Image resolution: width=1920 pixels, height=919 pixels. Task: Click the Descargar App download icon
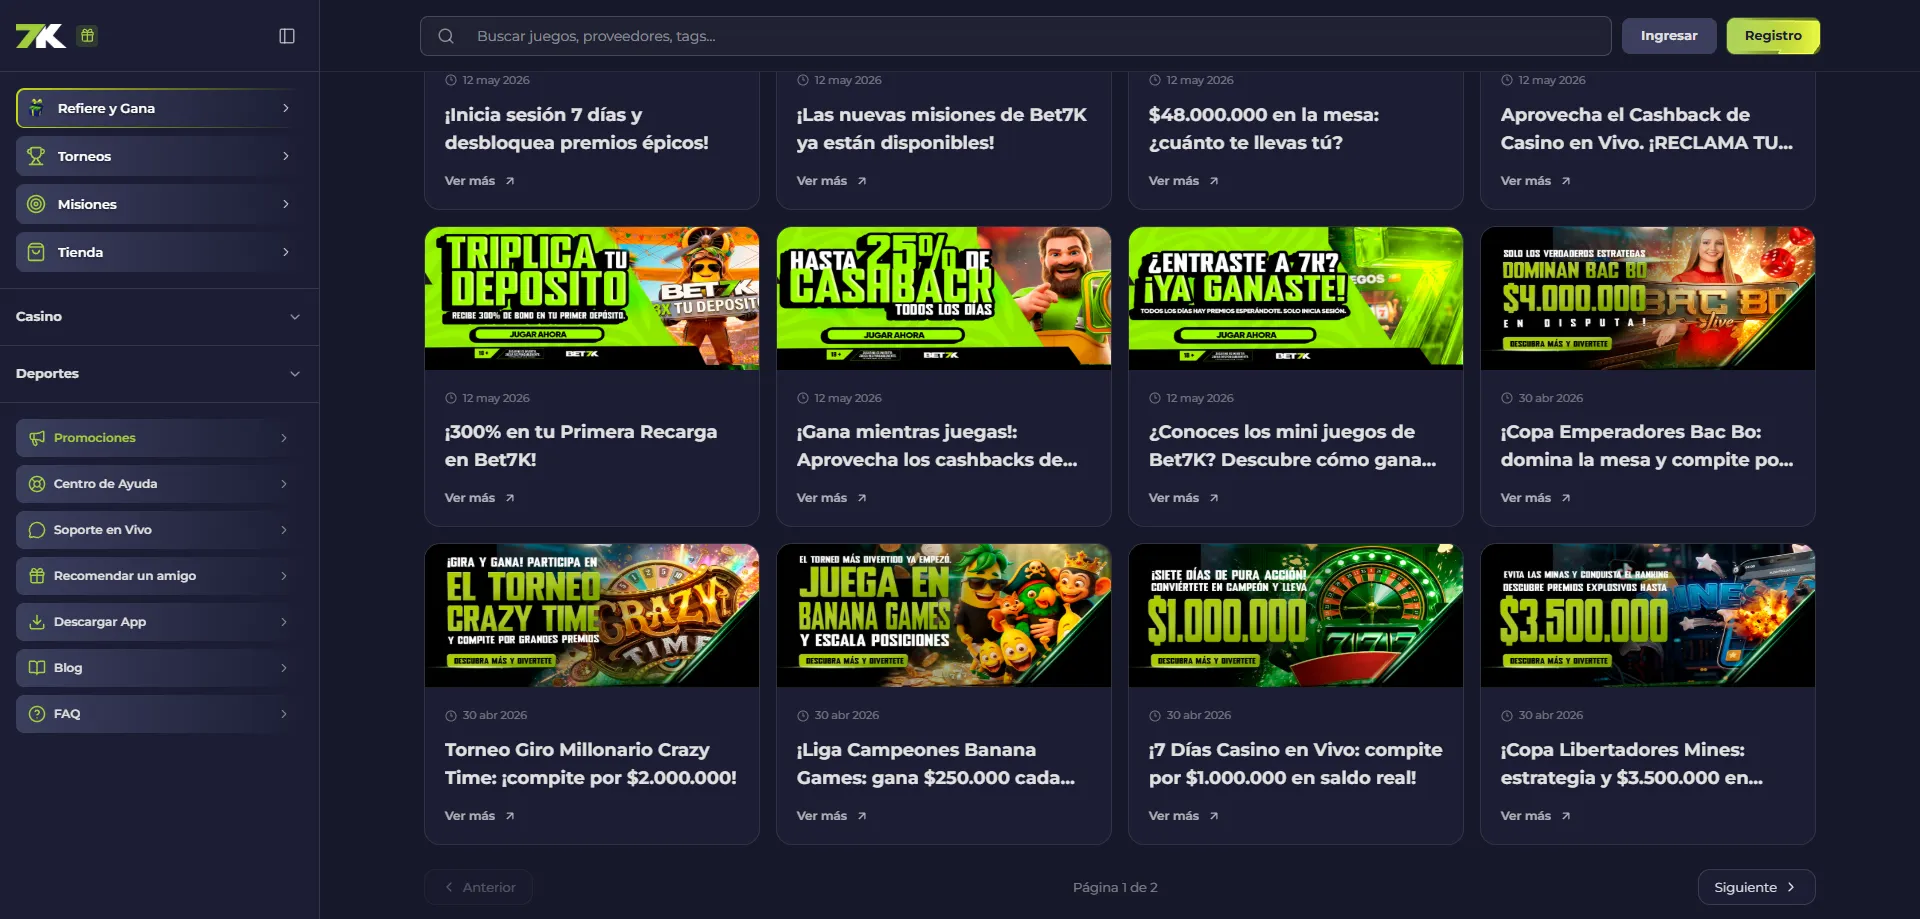click(37, 622)
